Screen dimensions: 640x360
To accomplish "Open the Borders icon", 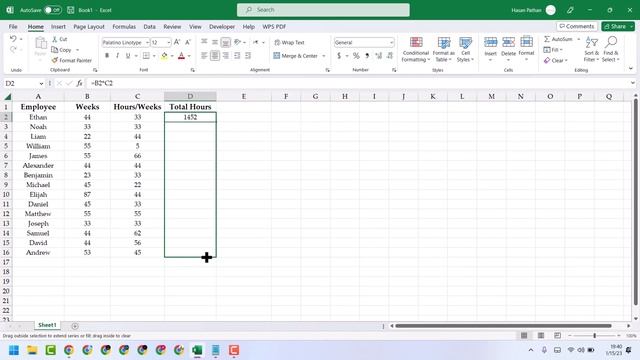I will coord(146,56).
